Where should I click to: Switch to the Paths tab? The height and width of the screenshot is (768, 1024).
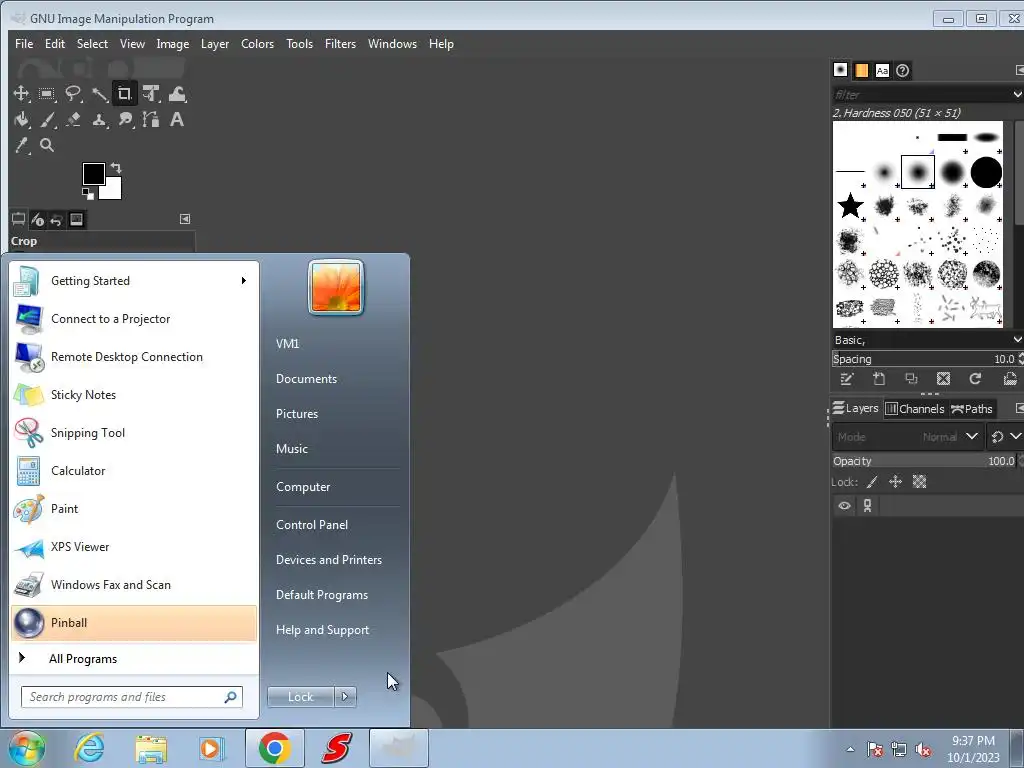click(972, 409)
